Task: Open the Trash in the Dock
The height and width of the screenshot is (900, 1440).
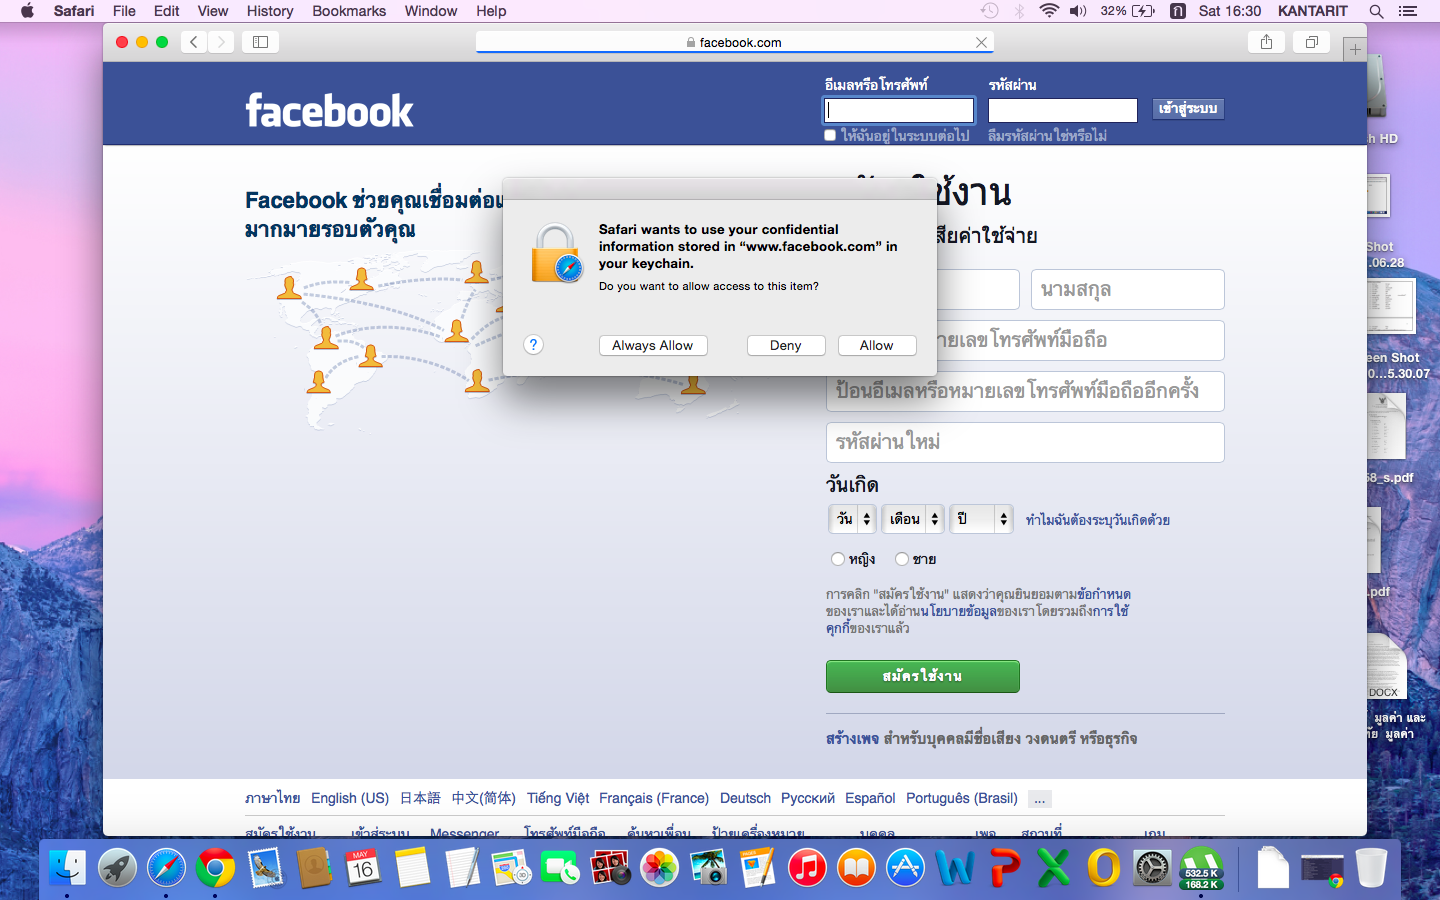Action: point(1371,867)
